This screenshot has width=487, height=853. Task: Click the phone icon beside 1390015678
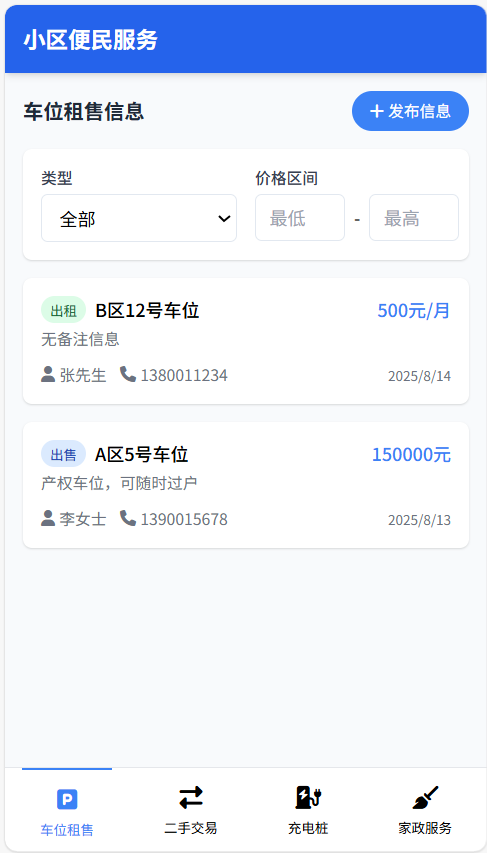click(x=128, y=518)
